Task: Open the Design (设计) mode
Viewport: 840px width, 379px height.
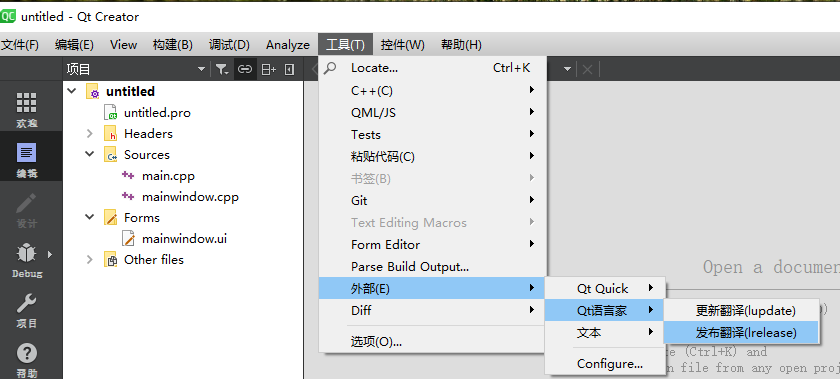Action: pyautogui.click(x=27, y=210)
